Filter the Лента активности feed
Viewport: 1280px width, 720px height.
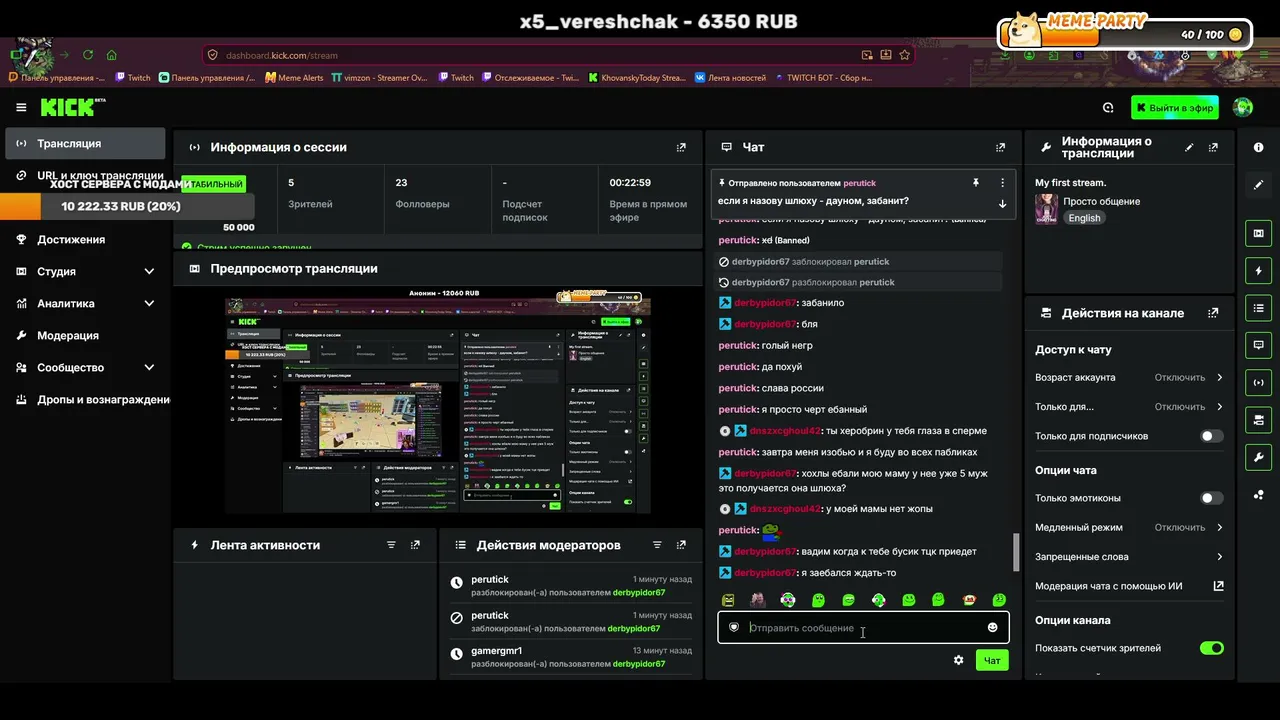tap(391, 545)
